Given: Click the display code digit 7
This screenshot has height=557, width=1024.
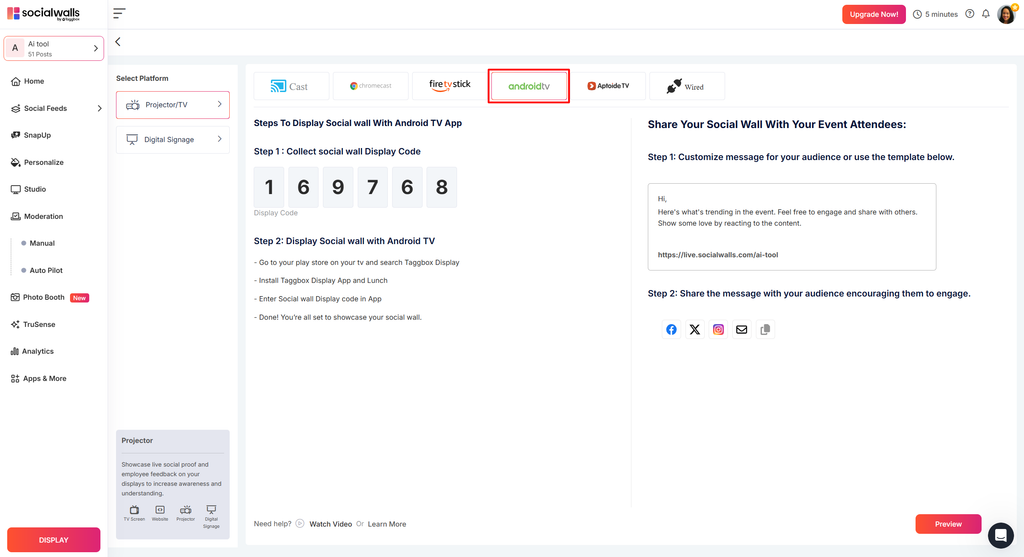Looking at the screenshot, I should (372, 187).
